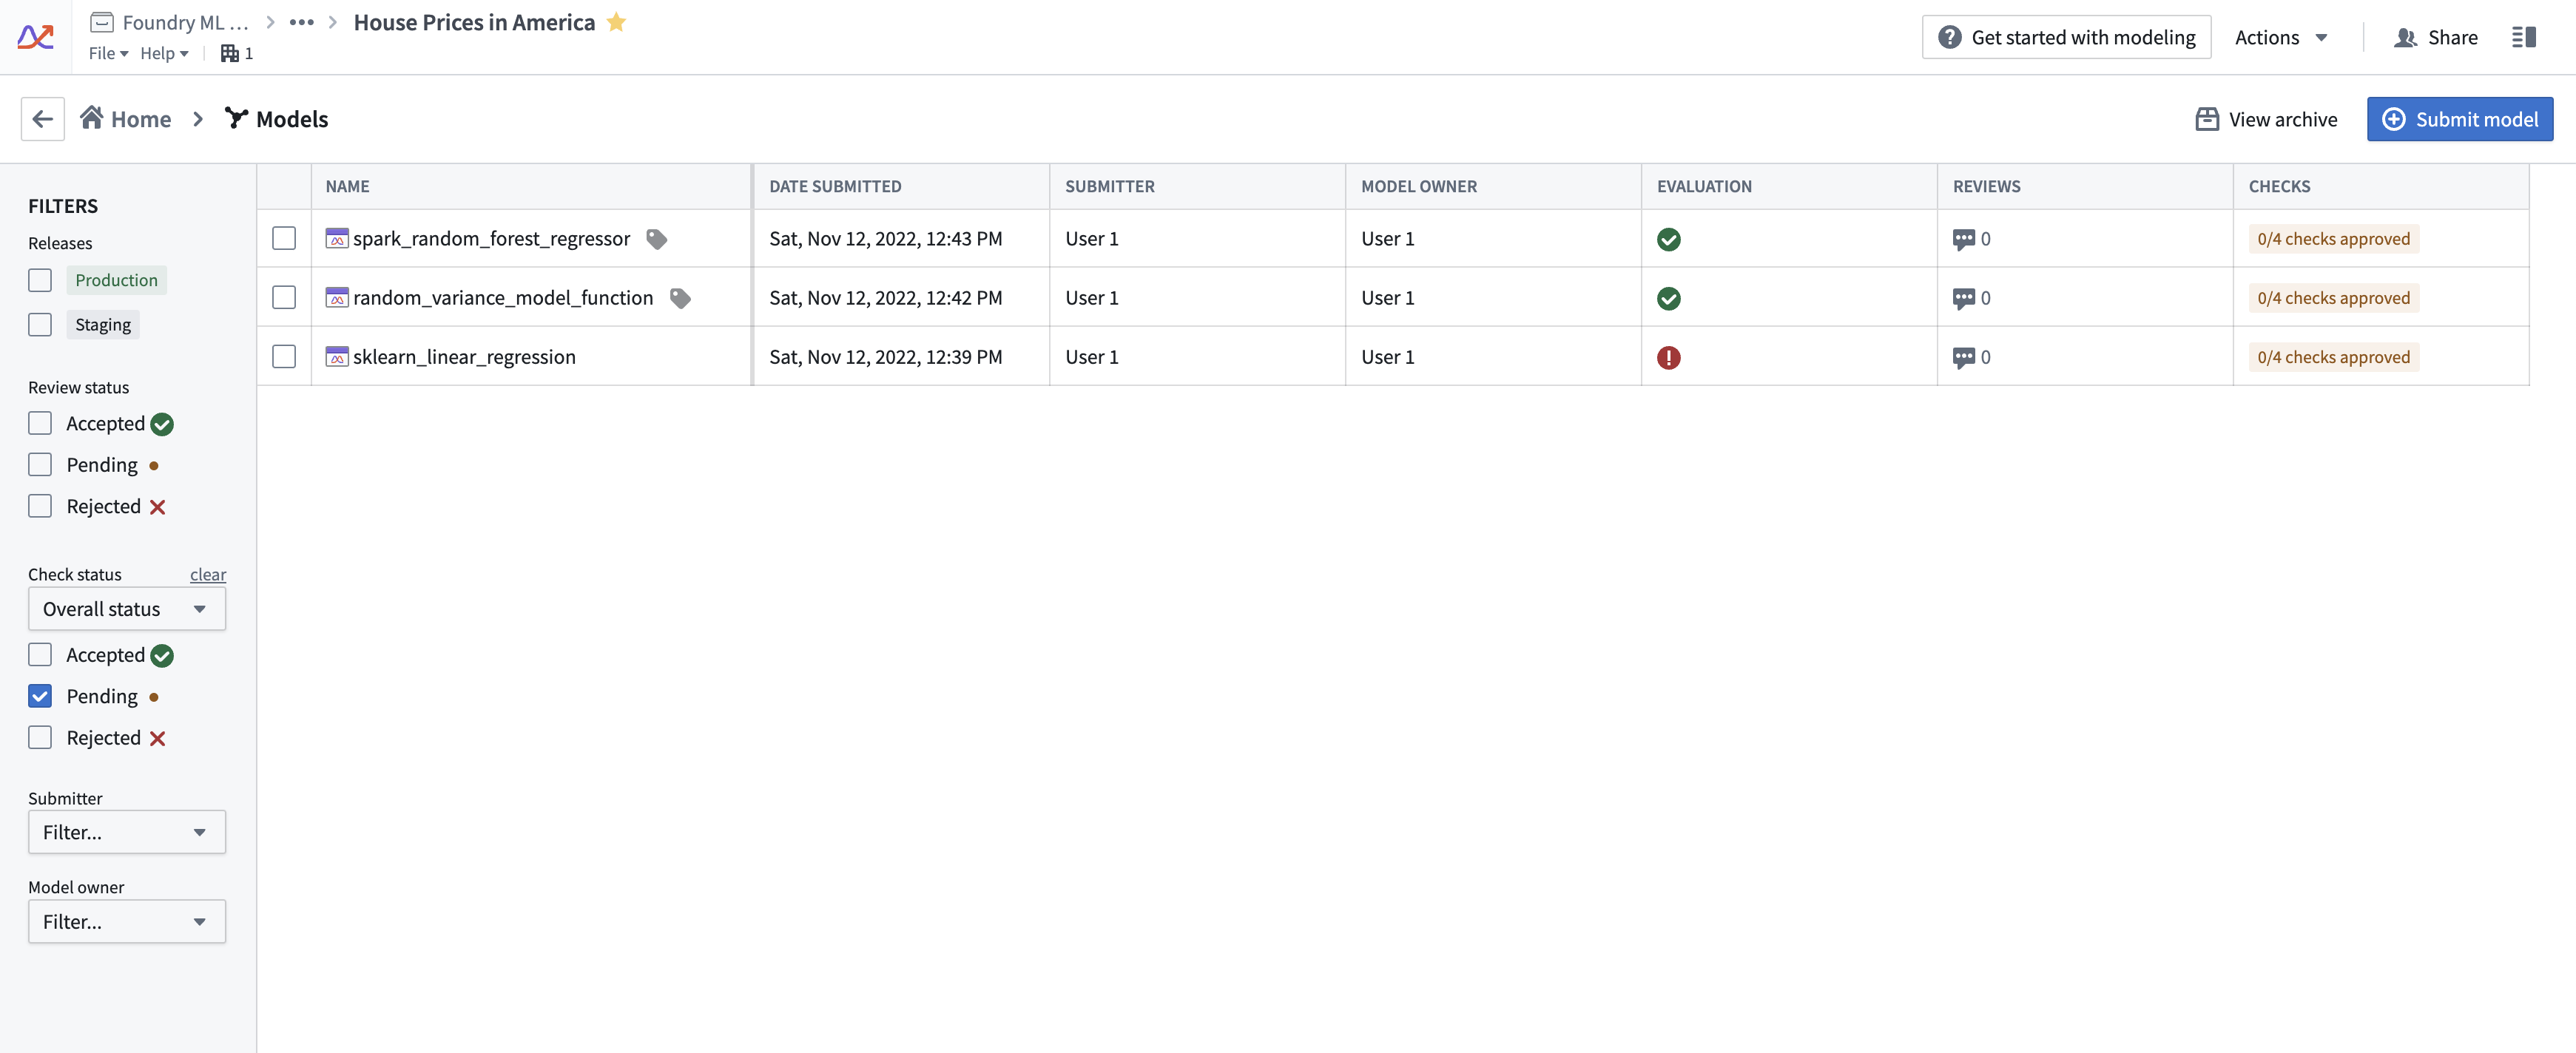The width and height of the screenshot is (2576, 1053).
Task: Open the Model owner filter dropdown
Action: click(127, 921)
